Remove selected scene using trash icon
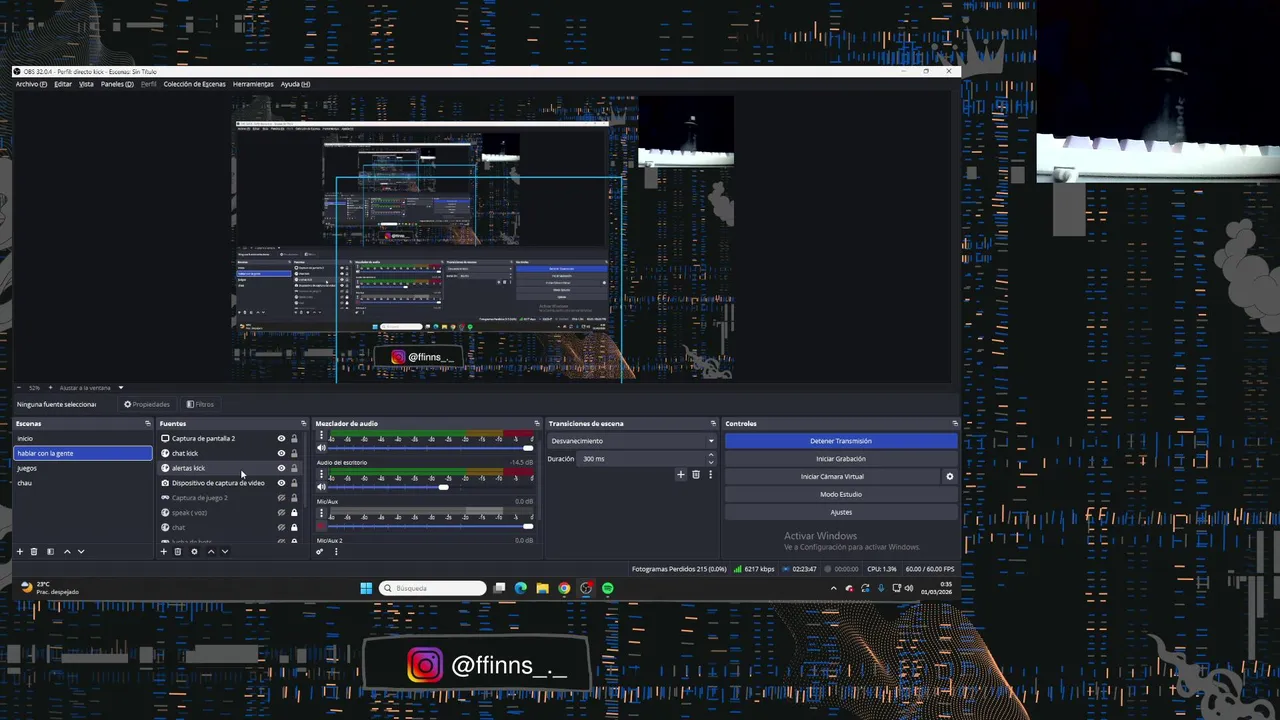Image resolution: width=1280 pixels, height=720 pixels. click(34, 551)
